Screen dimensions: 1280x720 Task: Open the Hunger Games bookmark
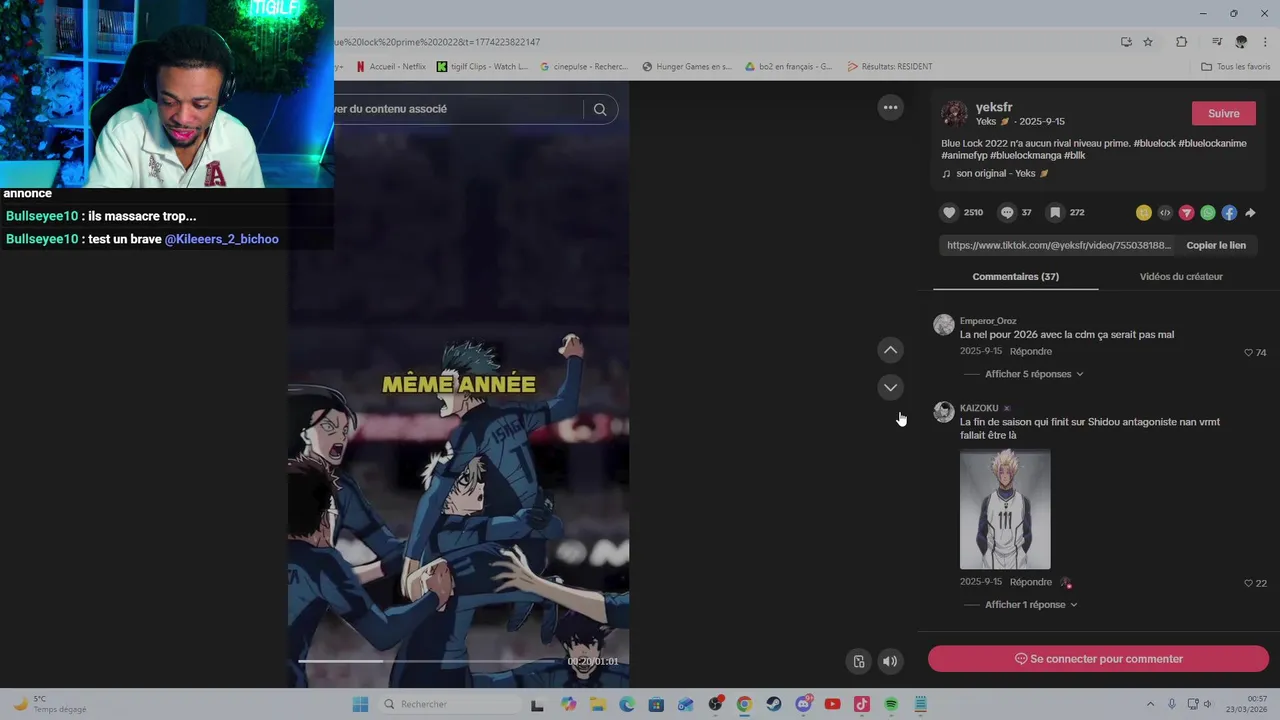687,67
